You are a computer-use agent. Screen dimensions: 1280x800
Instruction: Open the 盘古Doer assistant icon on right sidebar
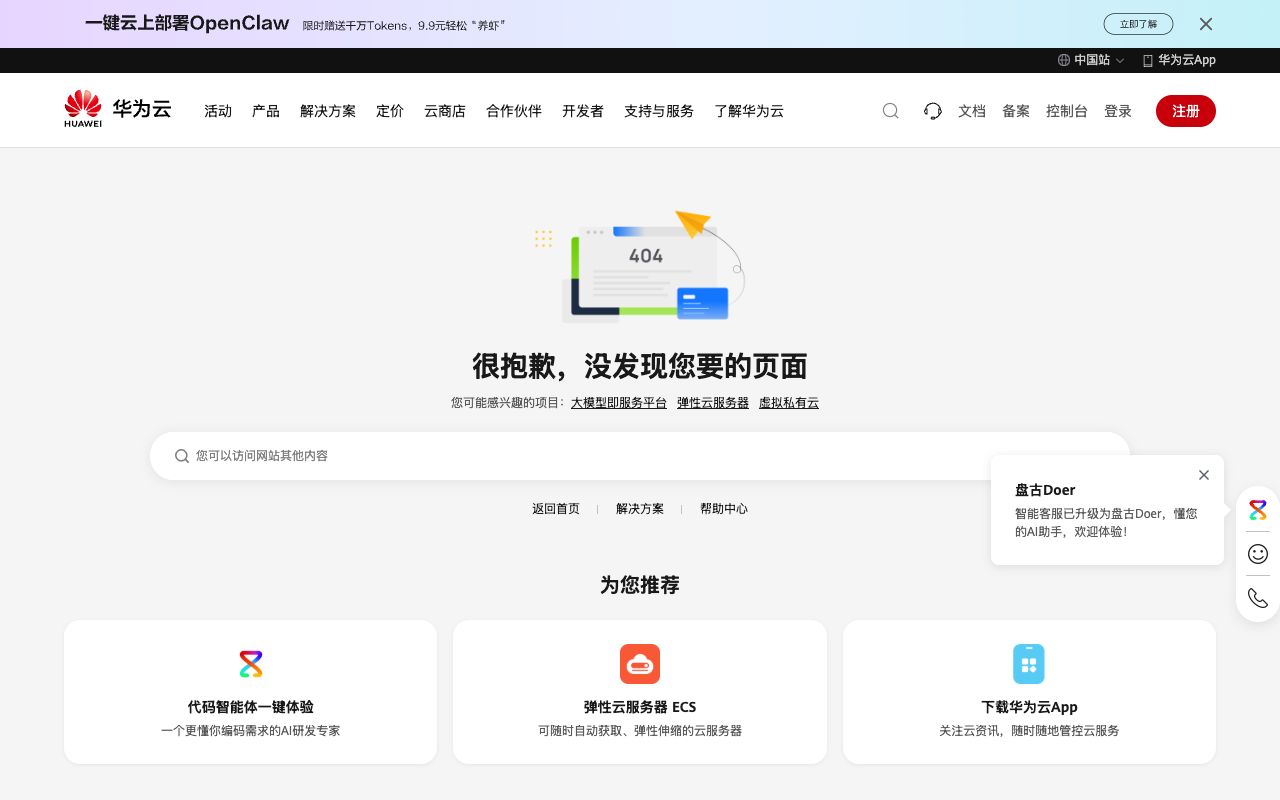click(x=1257, y=510)
